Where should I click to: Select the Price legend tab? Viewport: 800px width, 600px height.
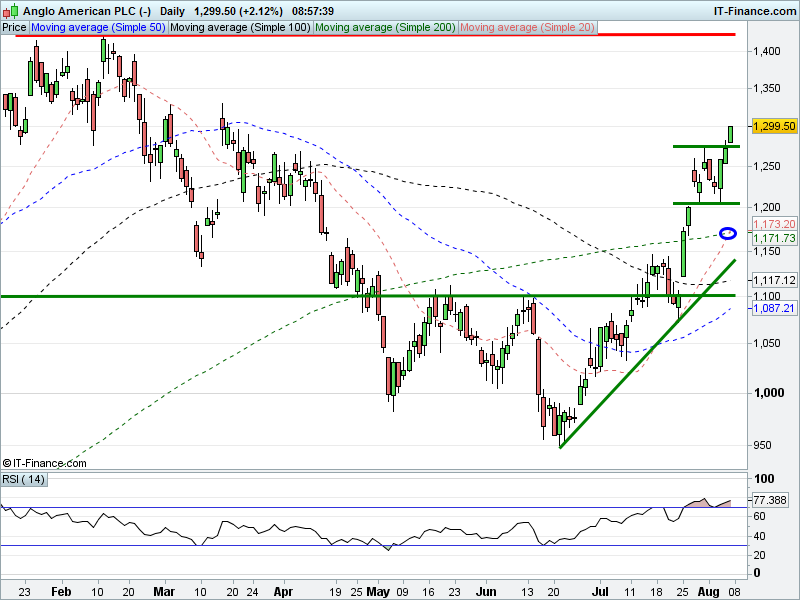[x=14, y=28]
